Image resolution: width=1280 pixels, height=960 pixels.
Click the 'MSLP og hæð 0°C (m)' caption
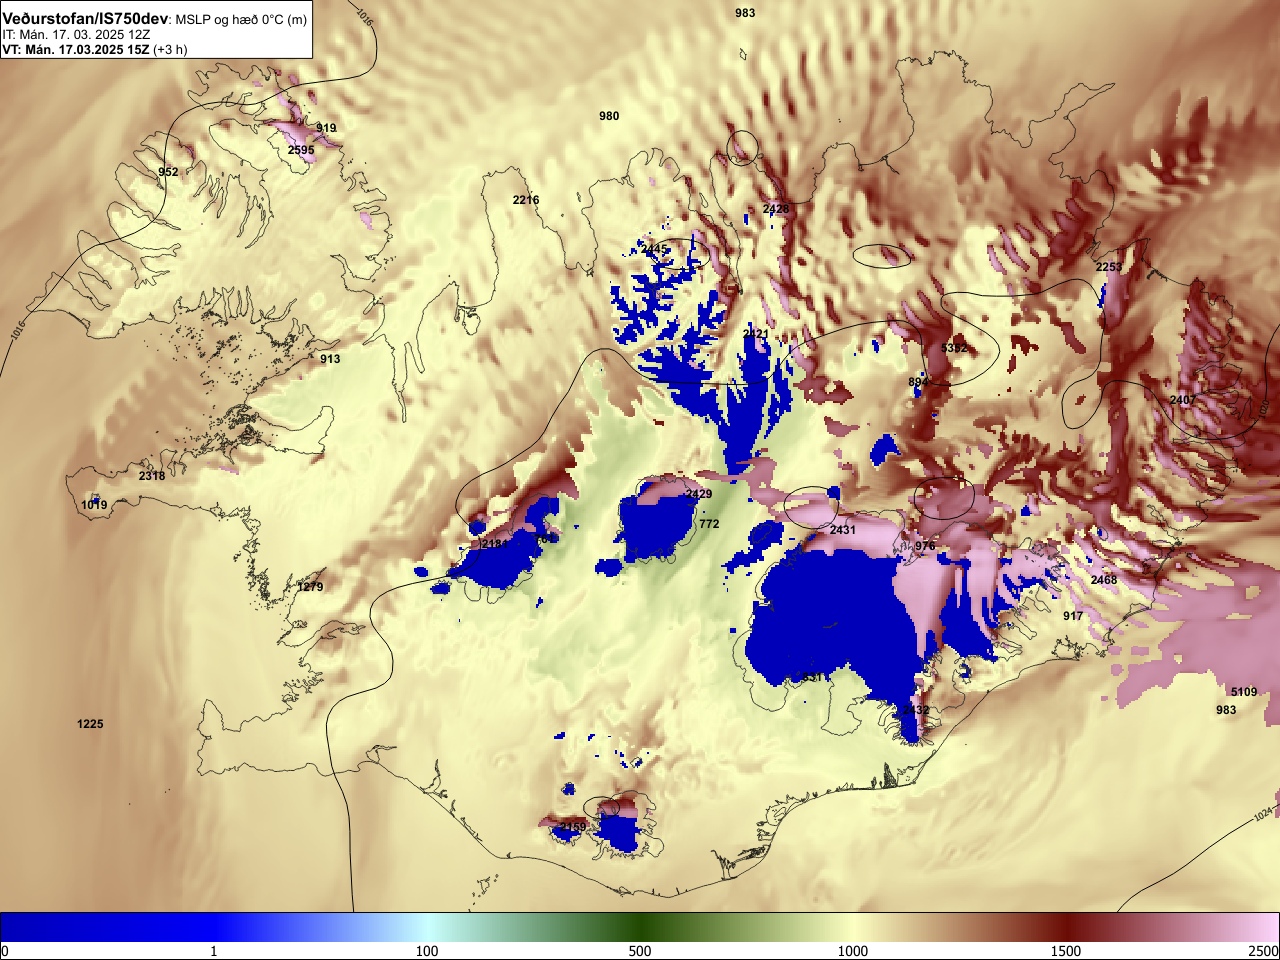point(241,20)
